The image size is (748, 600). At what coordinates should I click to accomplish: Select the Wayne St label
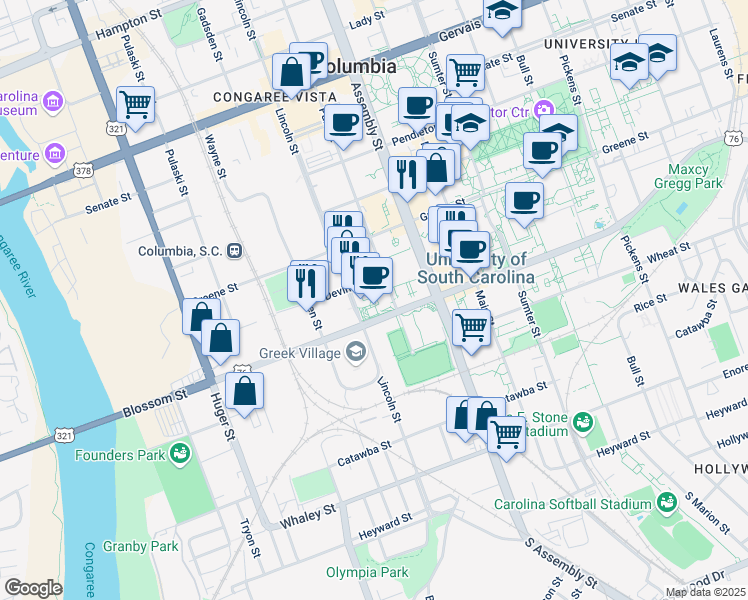(x=215, y=156)
